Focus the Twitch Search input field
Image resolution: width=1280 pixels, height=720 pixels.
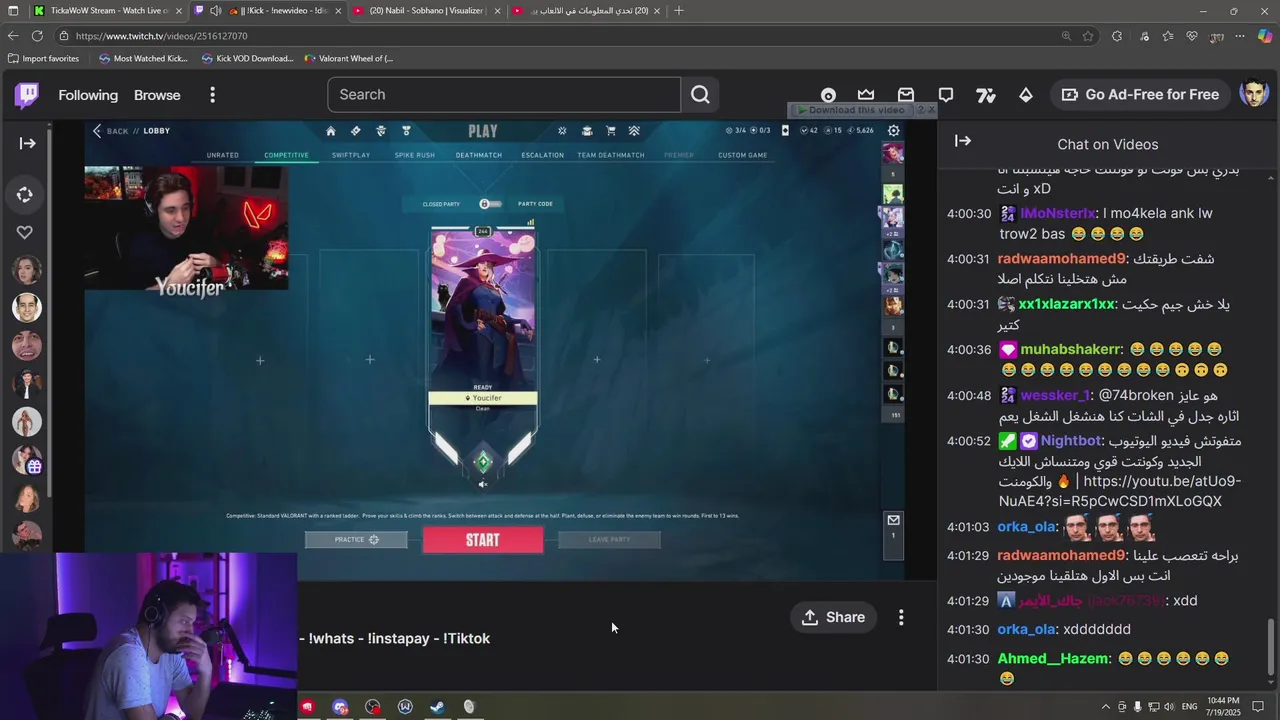click(503, 95)
